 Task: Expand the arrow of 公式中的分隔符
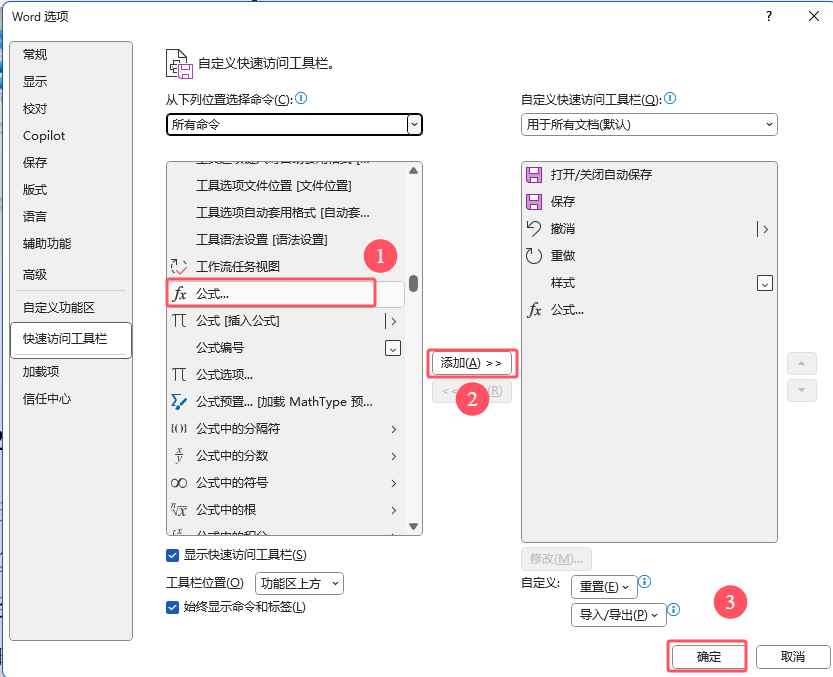click(x=394, y=429)
